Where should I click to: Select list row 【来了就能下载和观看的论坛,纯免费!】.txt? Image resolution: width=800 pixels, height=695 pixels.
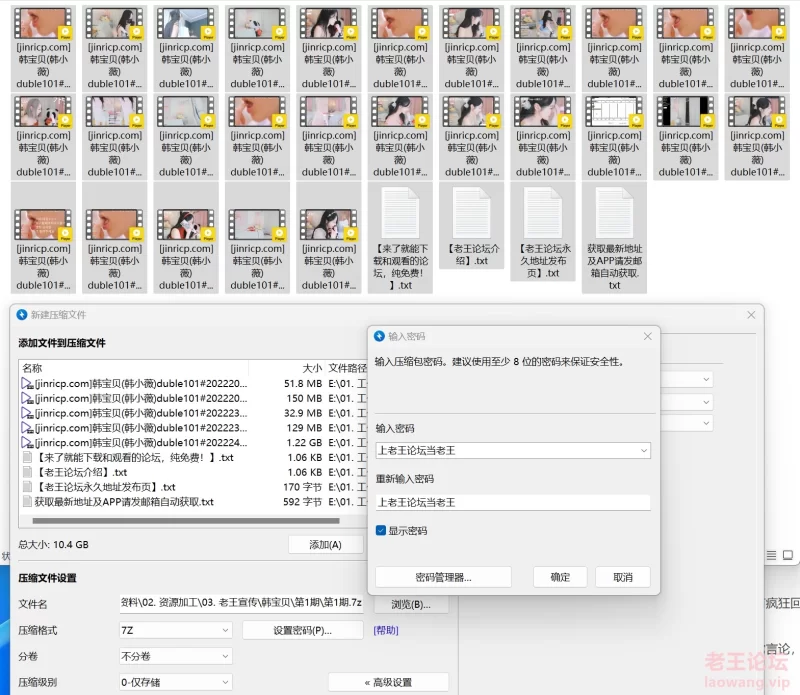193,458
